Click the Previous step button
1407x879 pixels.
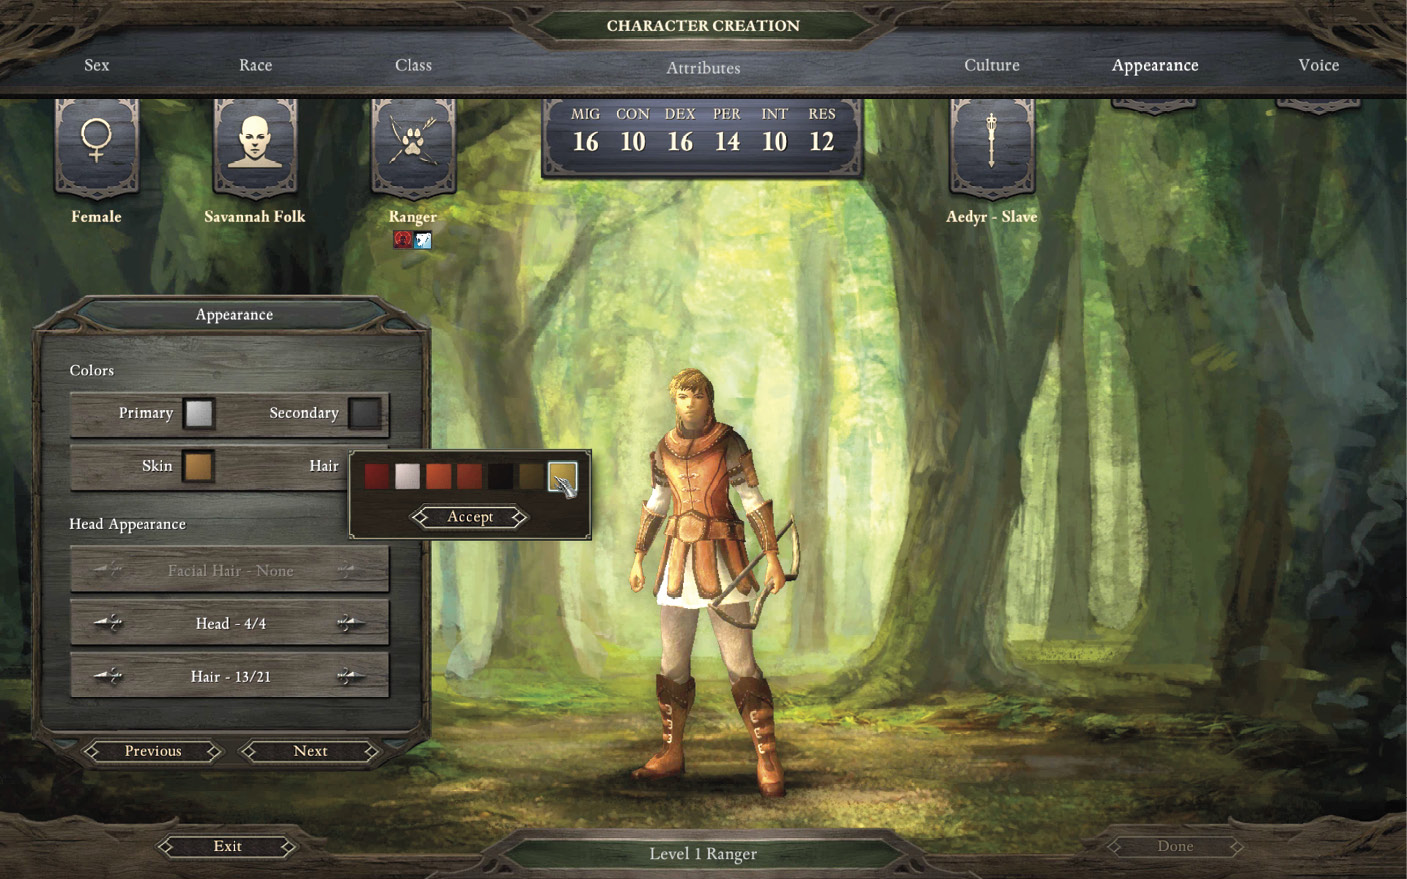tap(153, 751)
